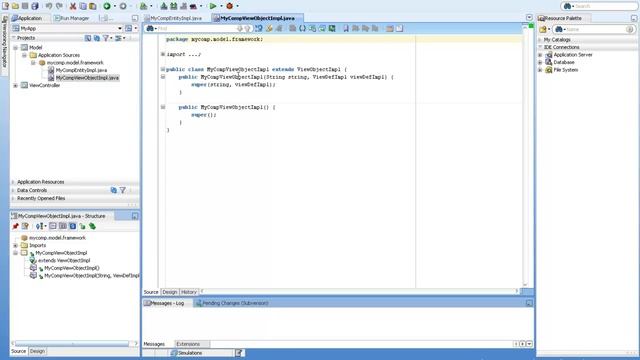
Task: Select MyCompEntityImpl.java in project tree
Action: click(81, 70)
